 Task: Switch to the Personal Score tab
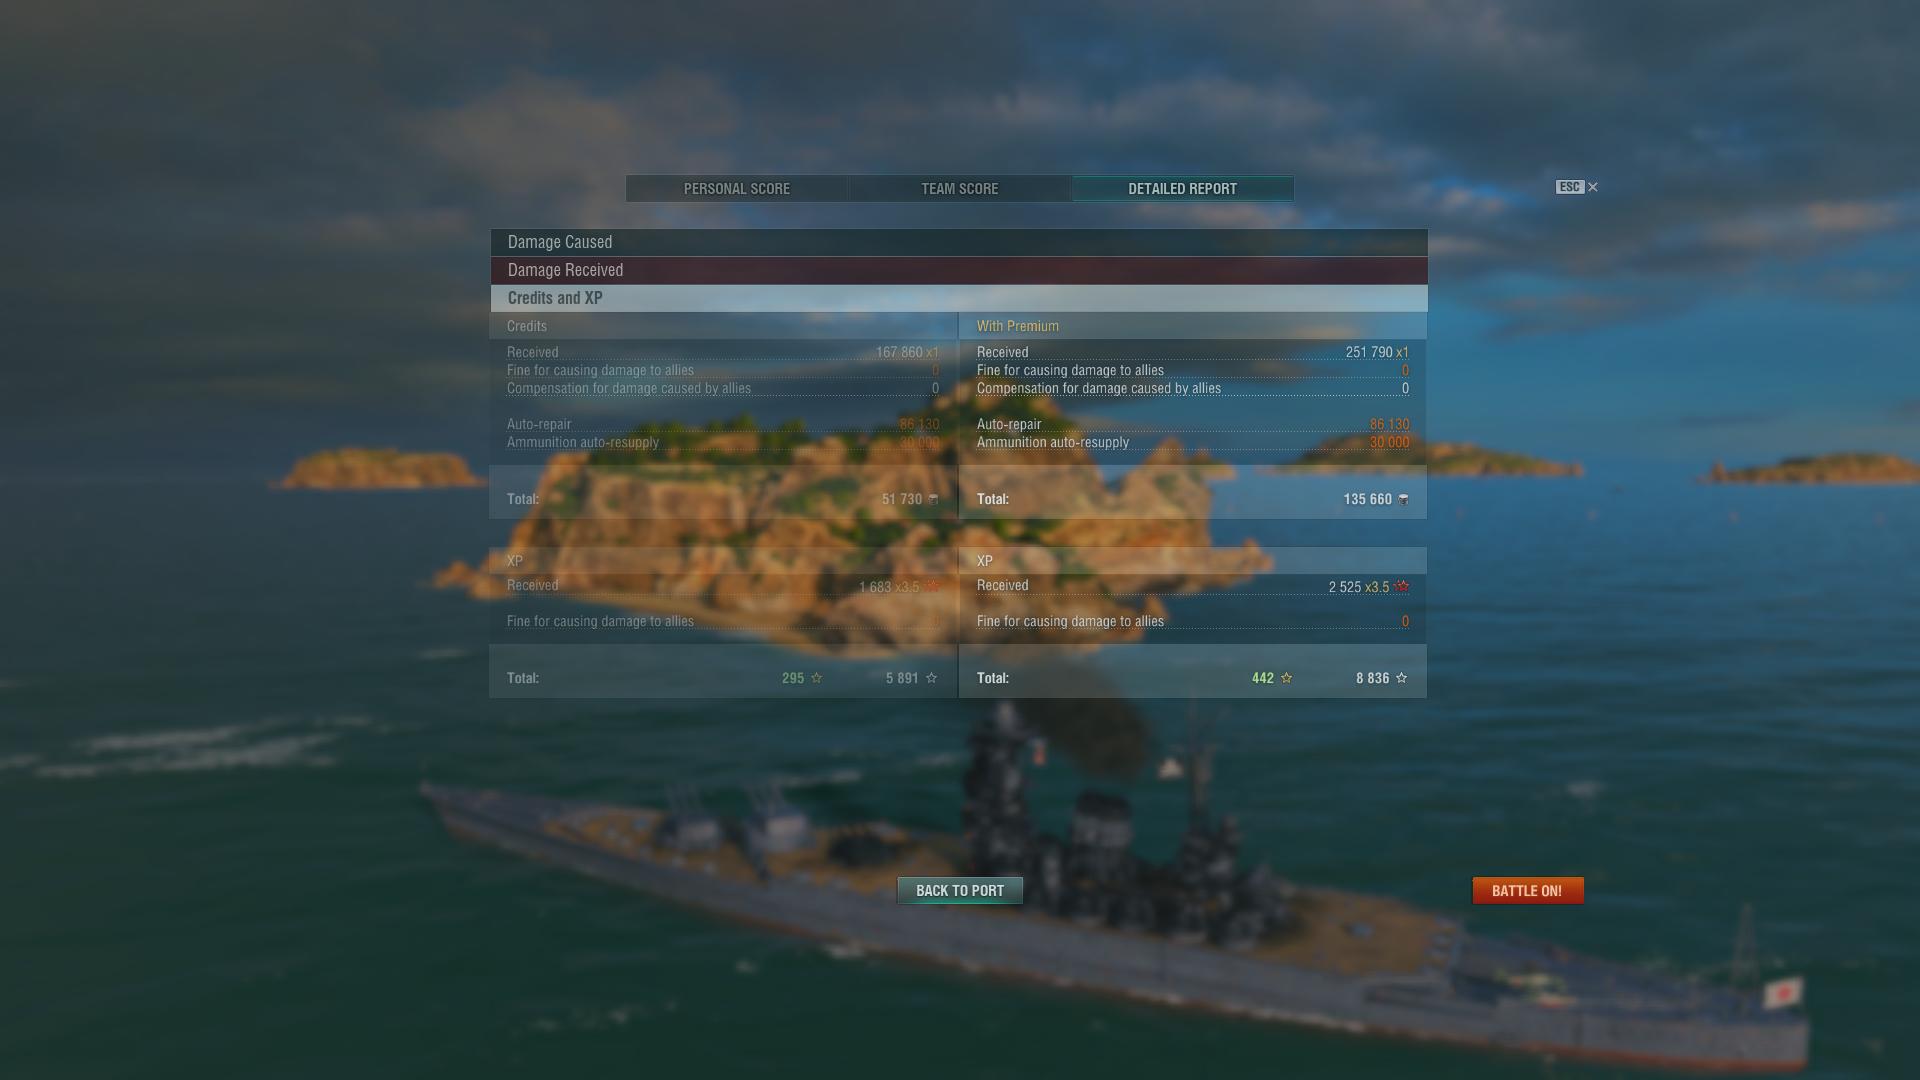coord(737,189)
